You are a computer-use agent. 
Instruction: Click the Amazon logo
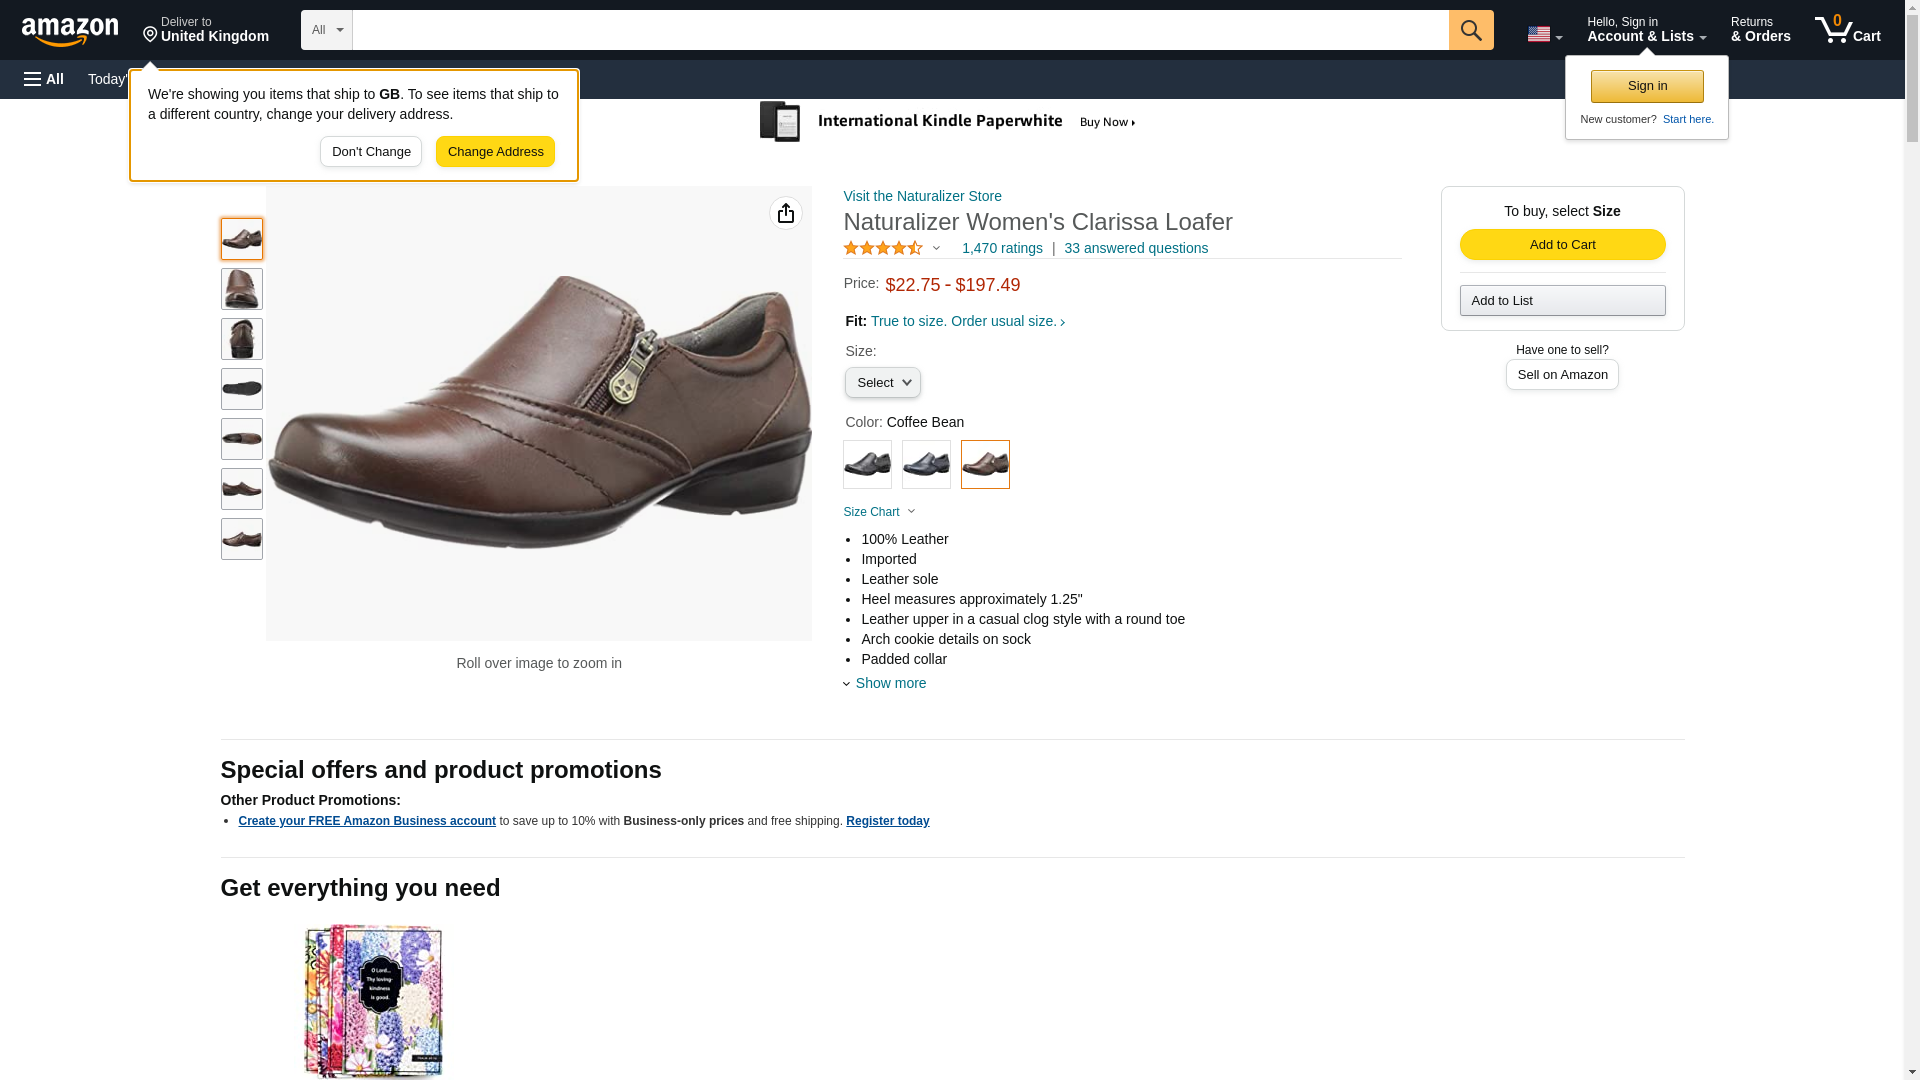(x=70, y=31)
